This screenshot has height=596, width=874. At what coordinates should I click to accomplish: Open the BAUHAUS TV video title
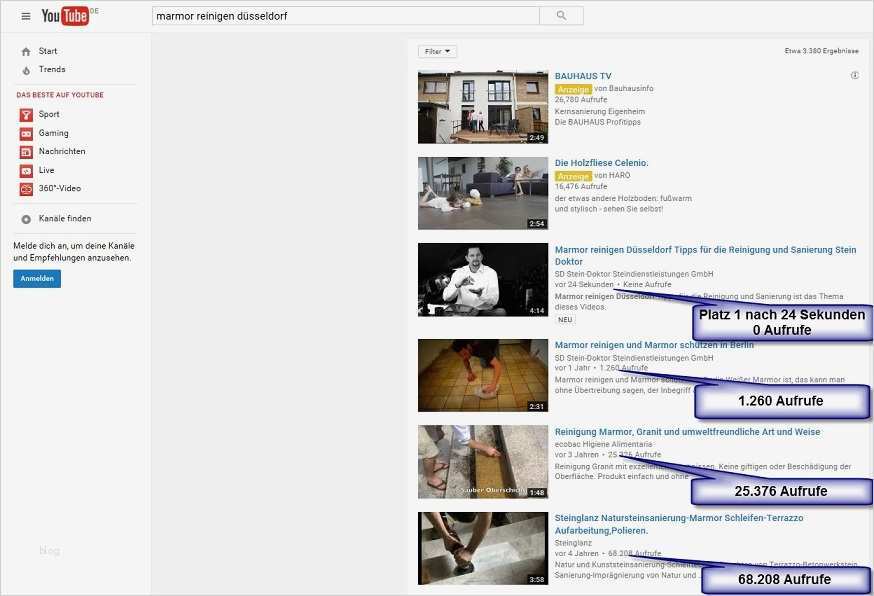click(x=583, y=76)
